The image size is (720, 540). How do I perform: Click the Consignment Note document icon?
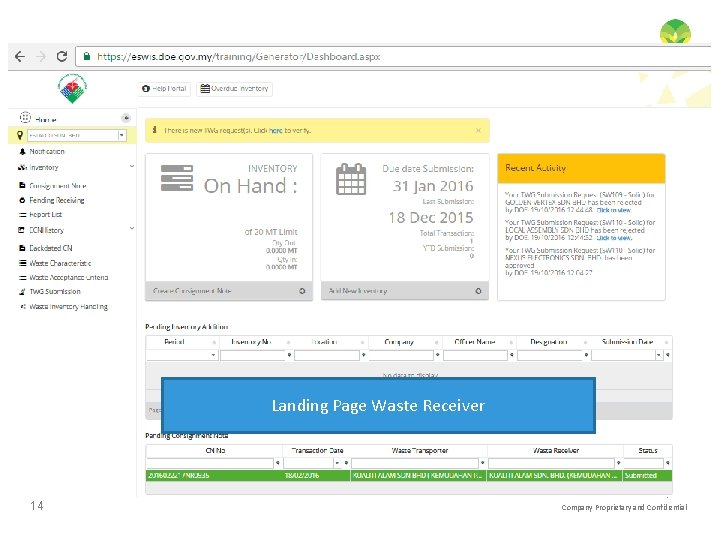22,185
